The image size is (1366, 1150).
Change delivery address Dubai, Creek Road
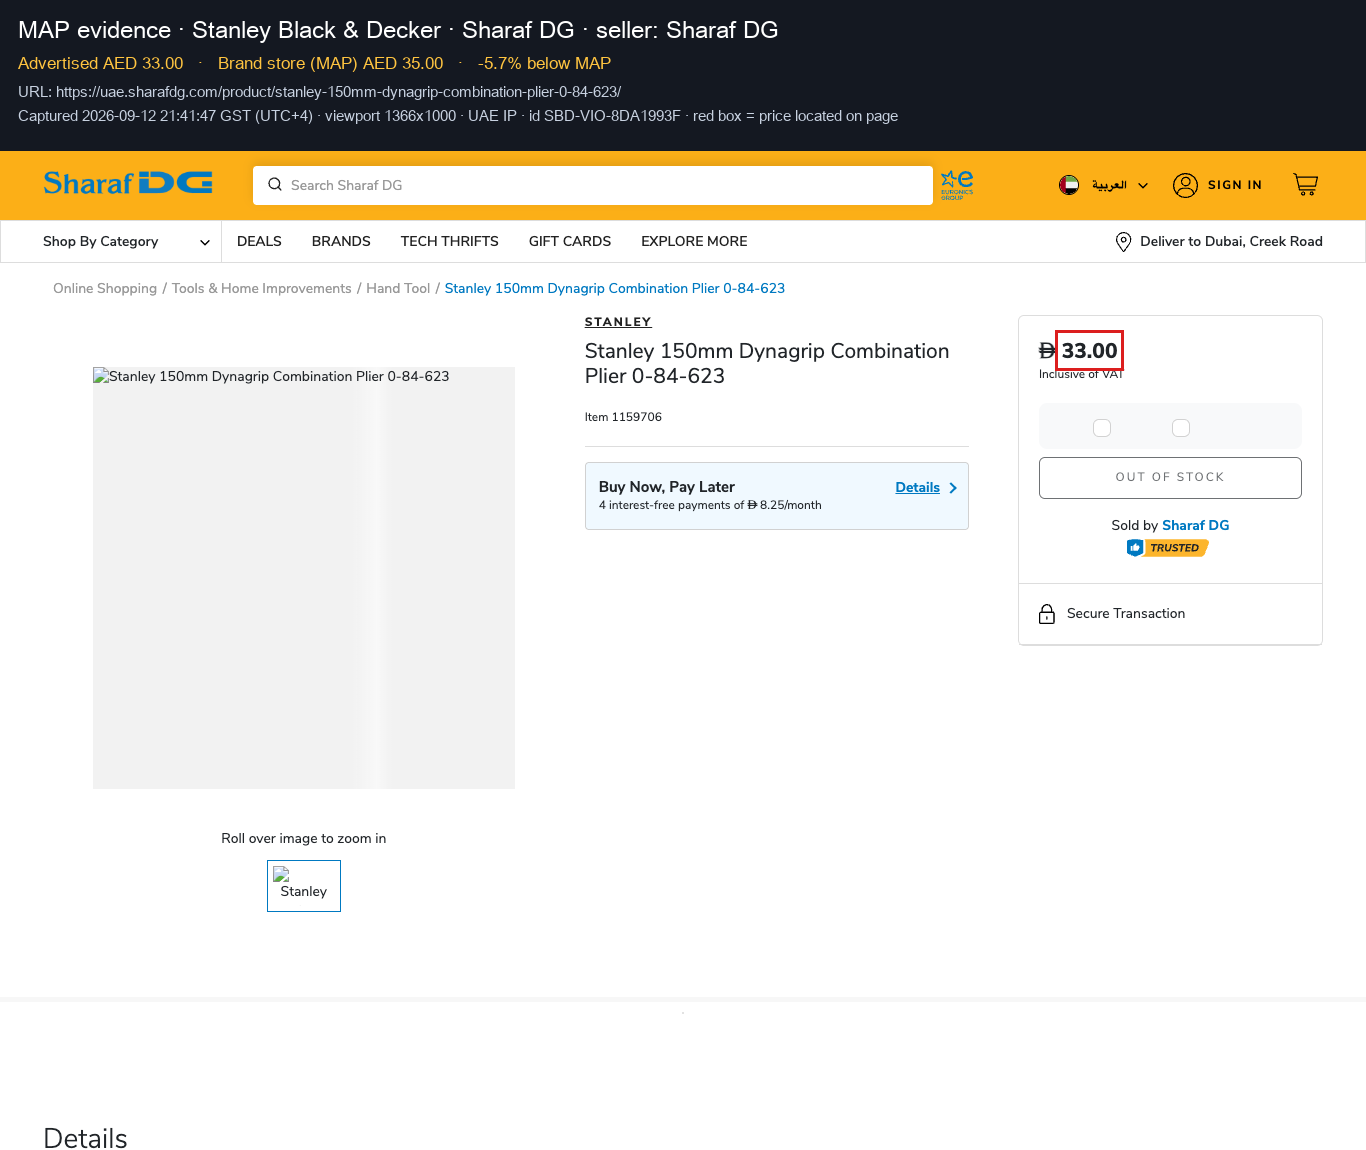click(x=1231, y=242)
